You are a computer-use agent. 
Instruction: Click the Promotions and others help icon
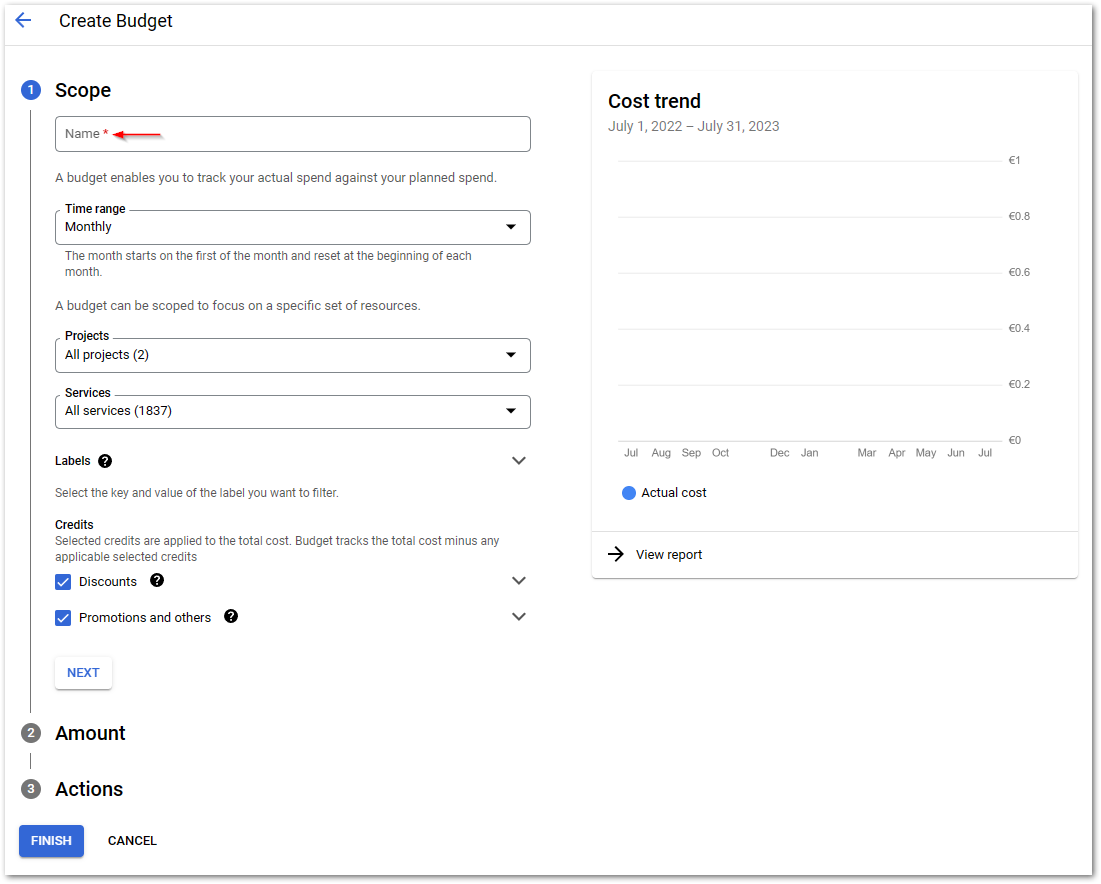231,617
